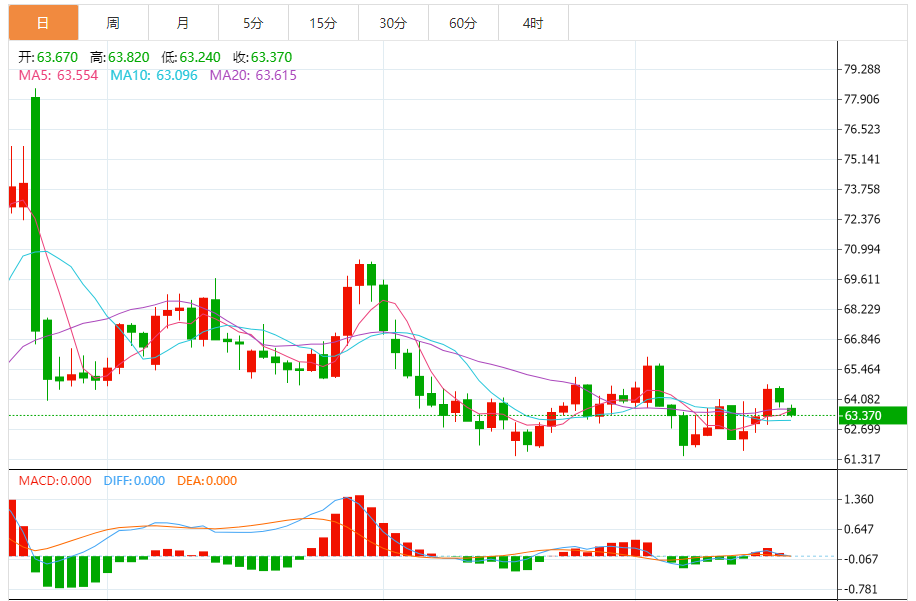Click the 79.288 price axis label
This screenshot has width=916, height=601.
(862, 69)
